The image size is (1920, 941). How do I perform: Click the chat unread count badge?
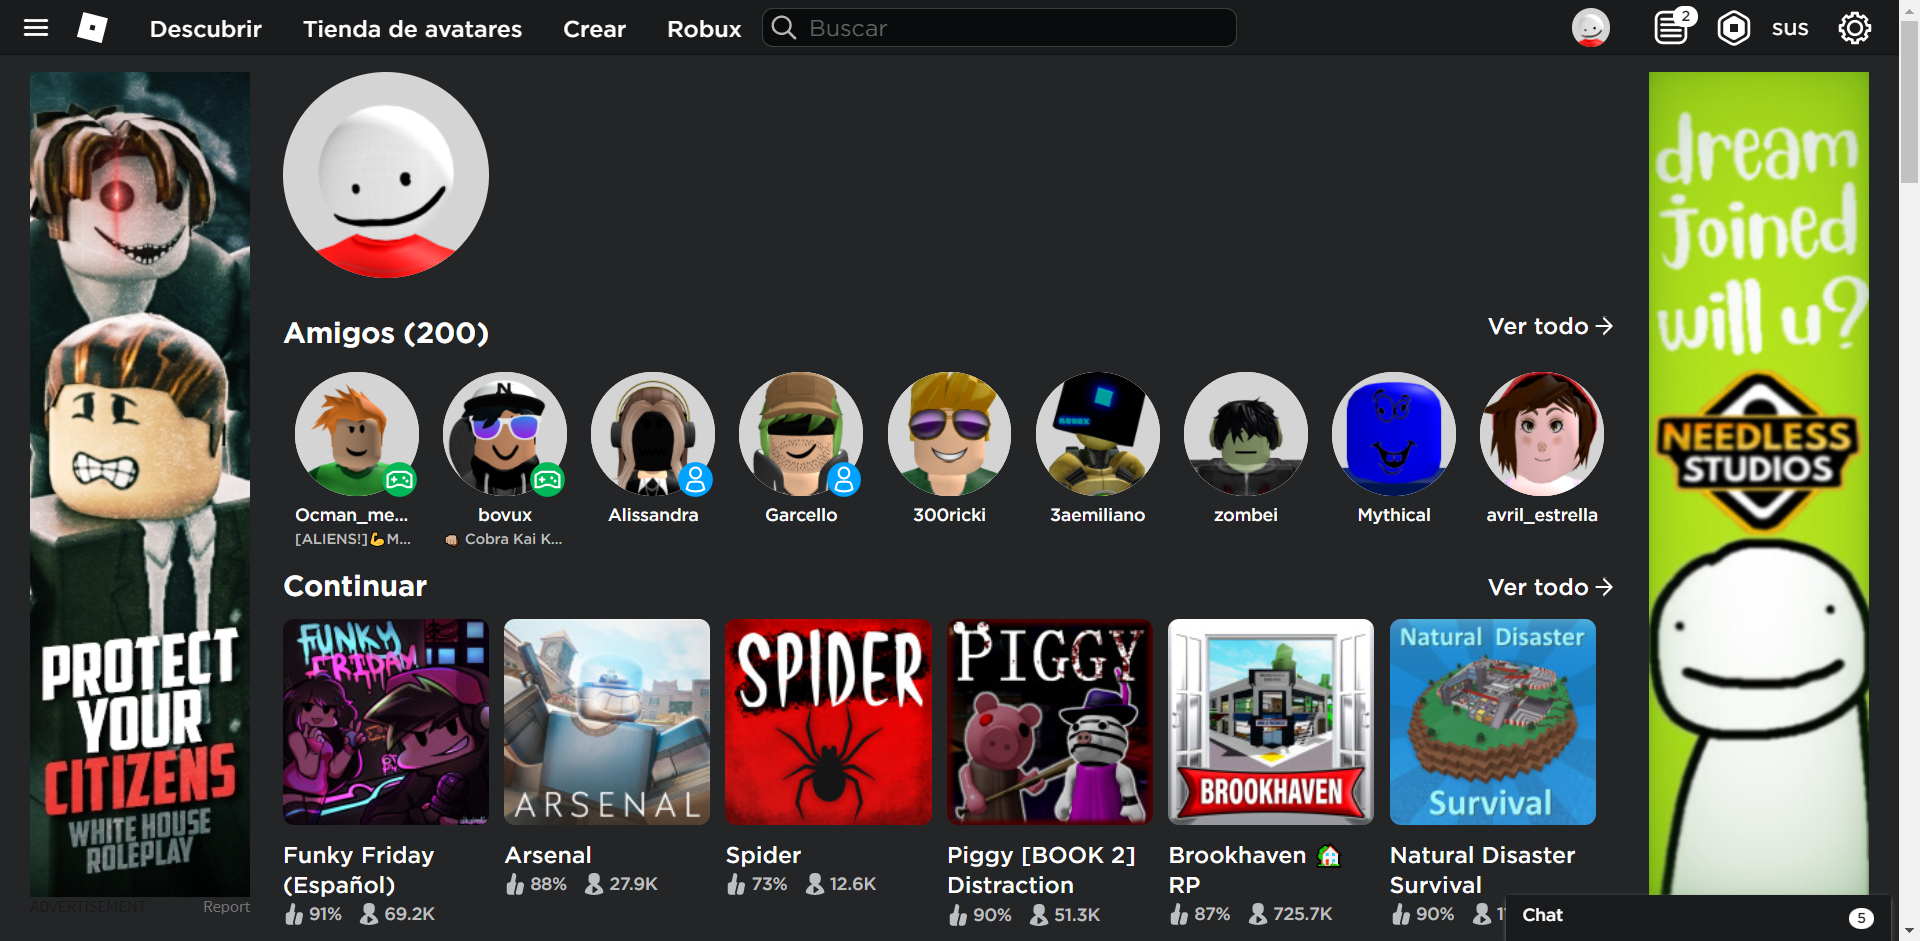(x=1861, y=918)
